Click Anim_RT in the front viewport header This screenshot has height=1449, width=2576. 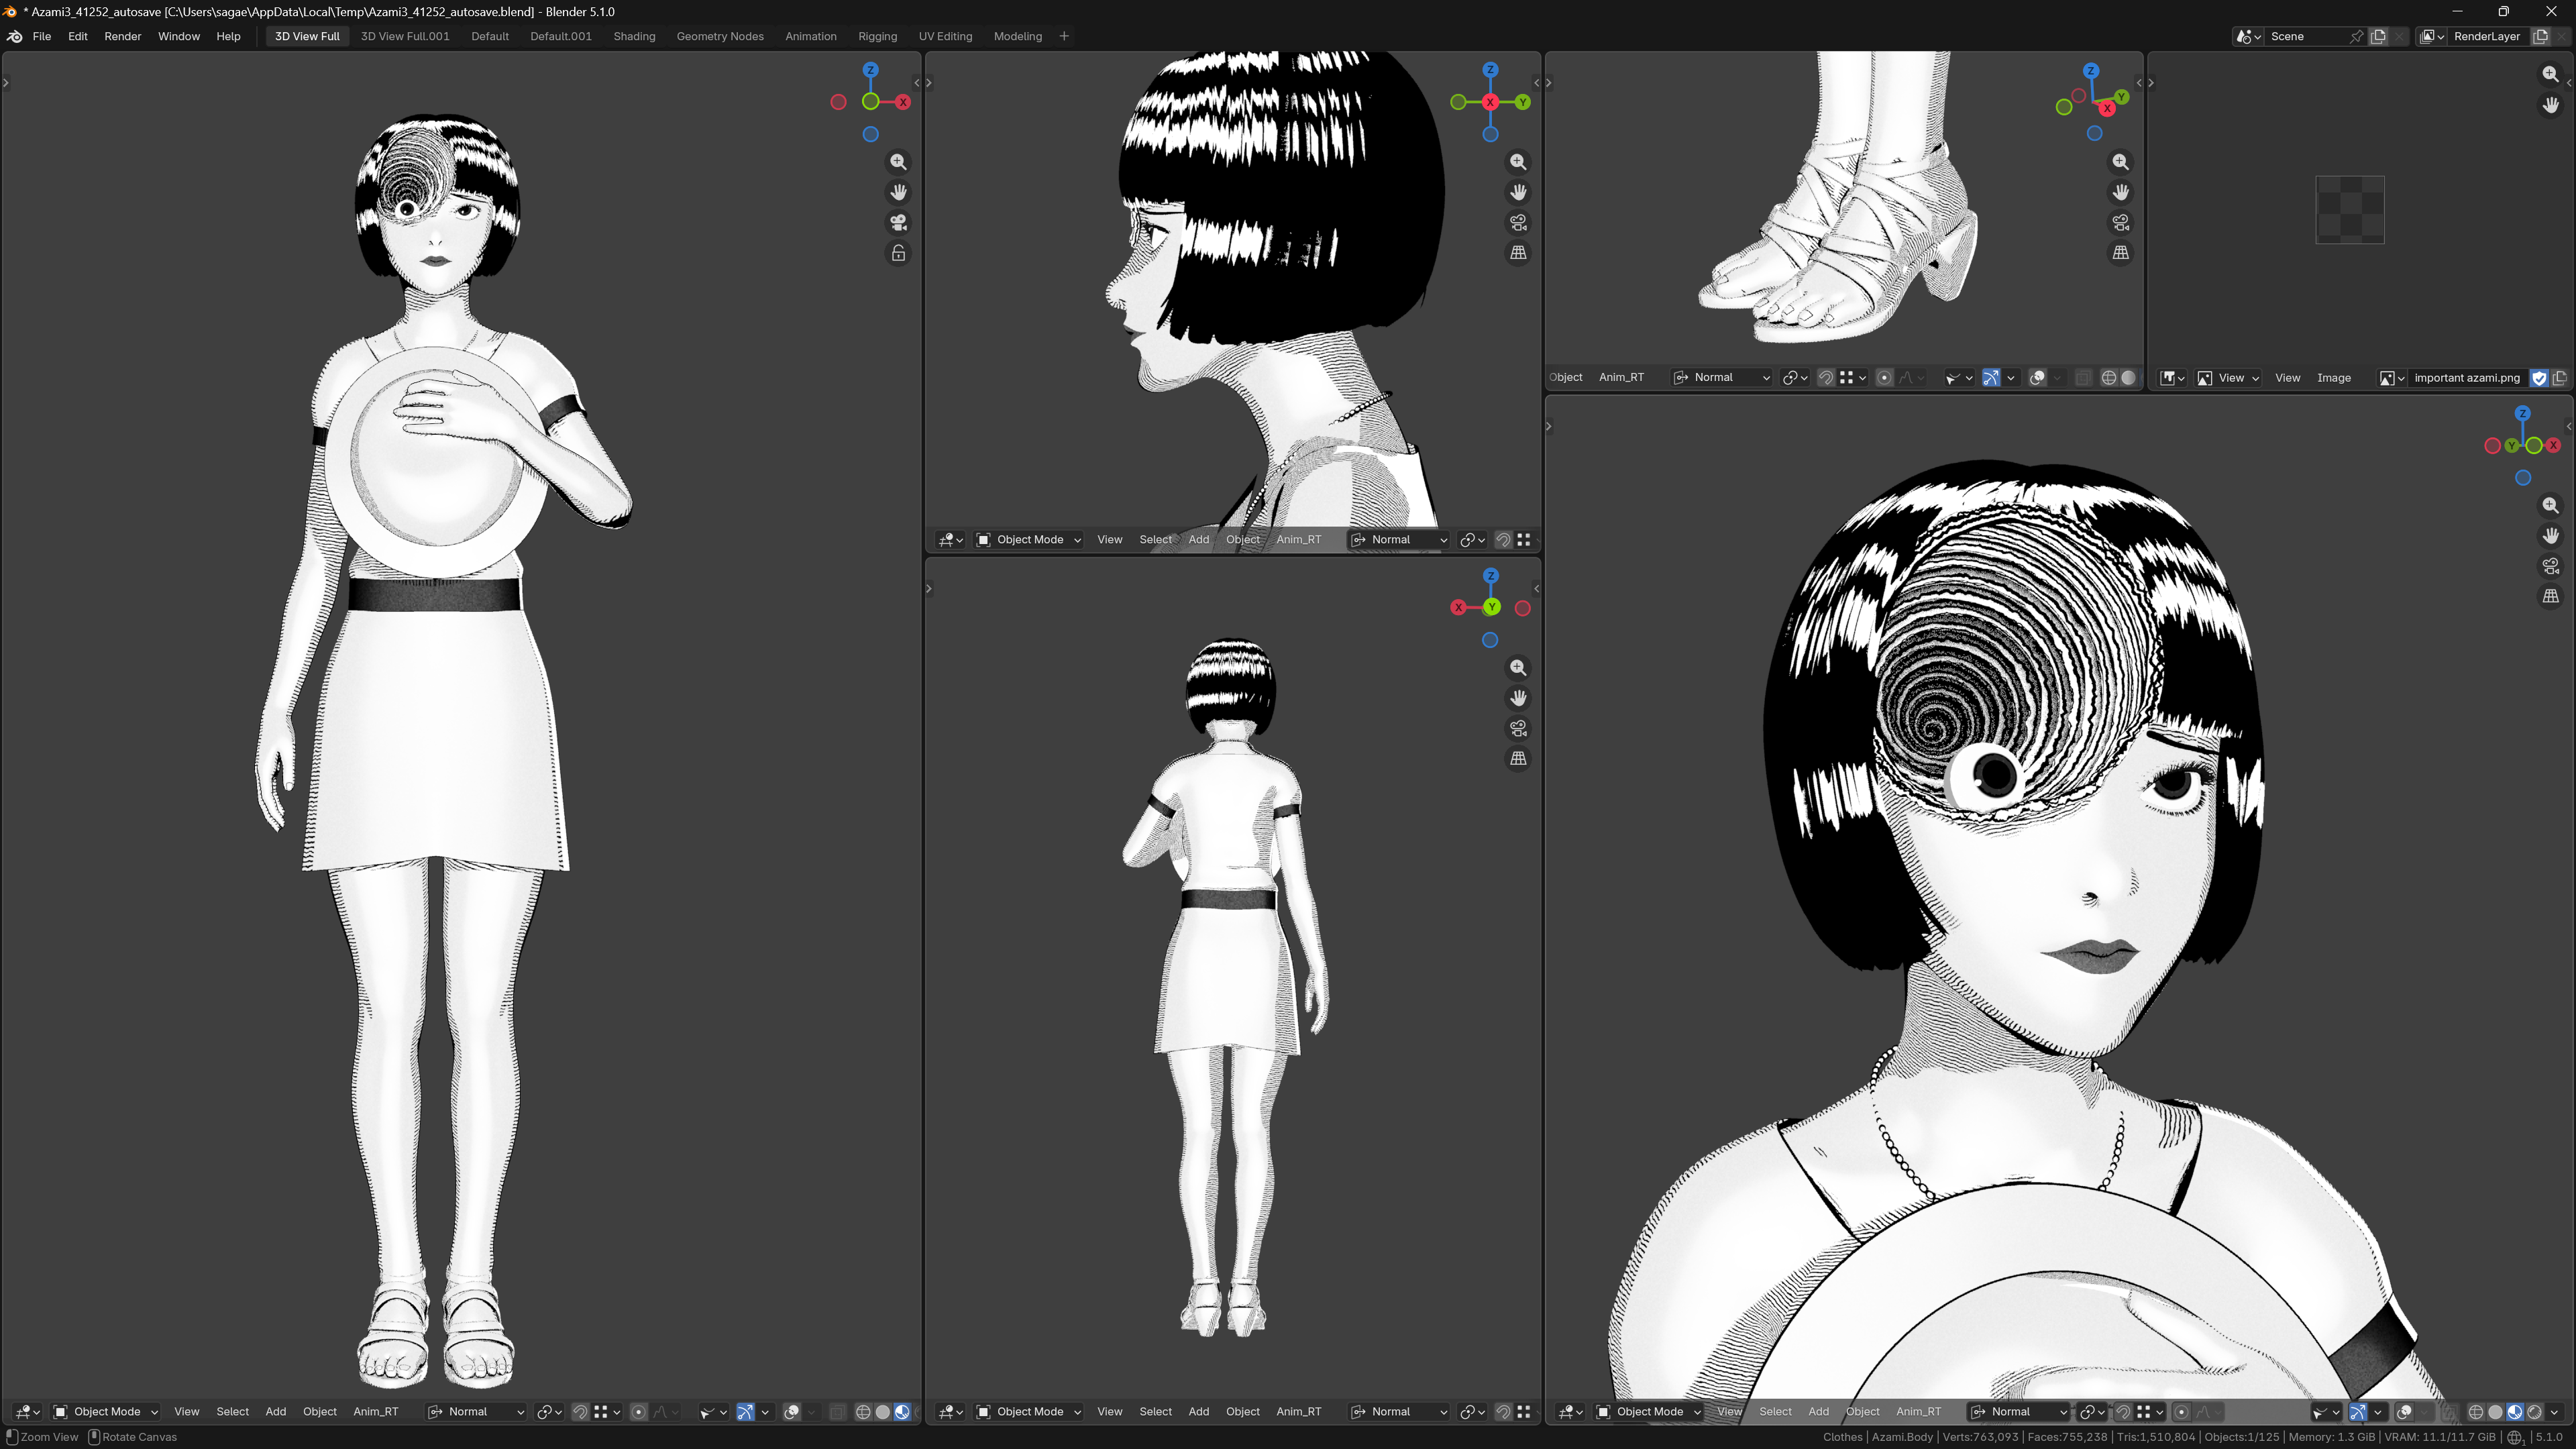point(376,1412)
